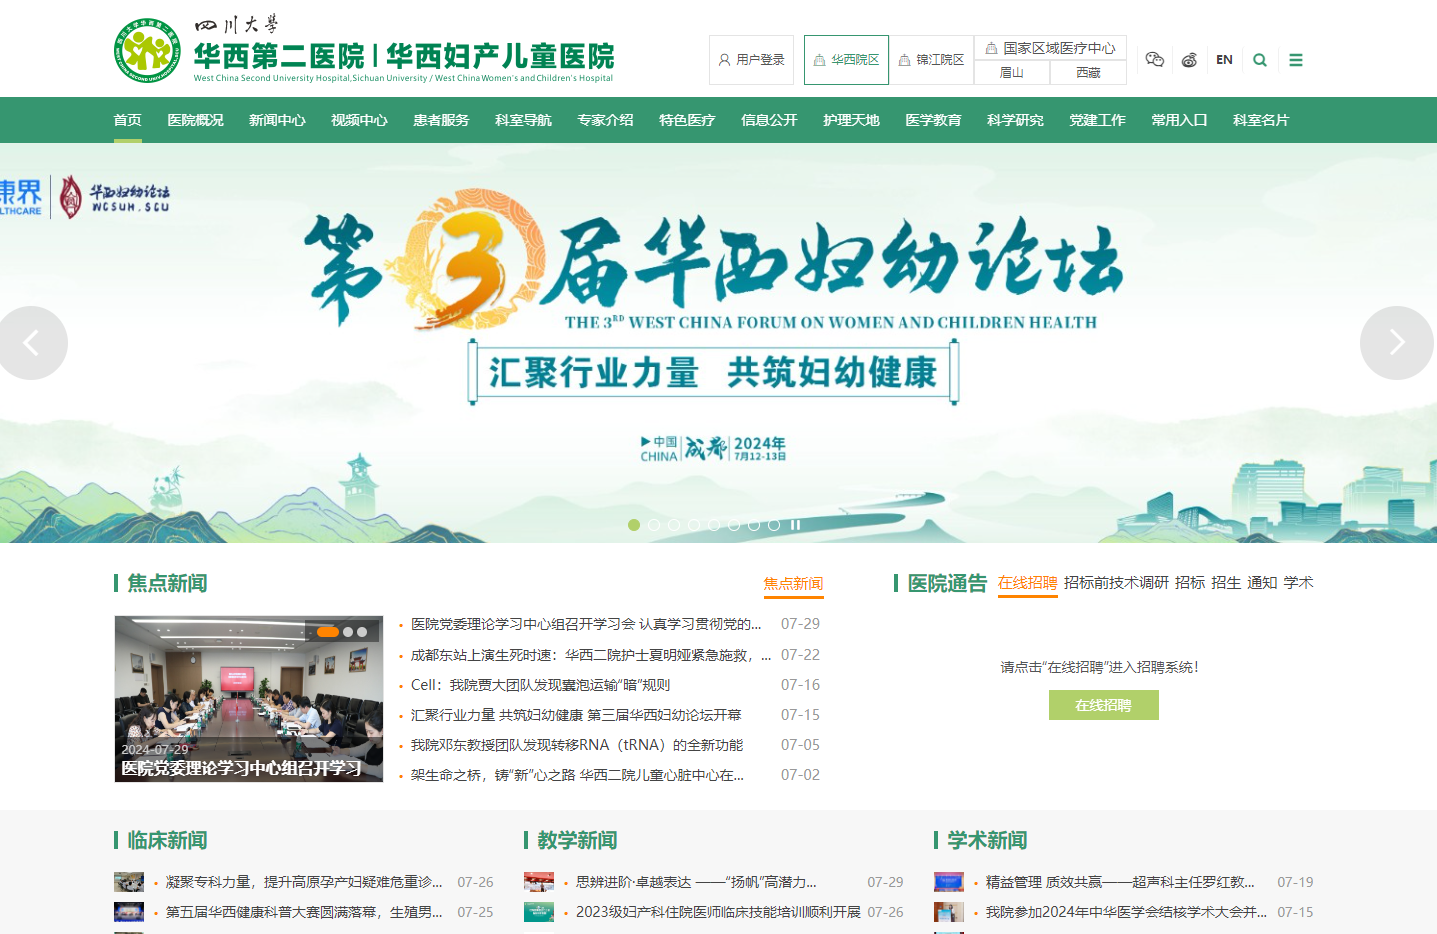
Task: Open news Cell：我院贾大团队发现囊泡运输
Action: coord(540,685)
